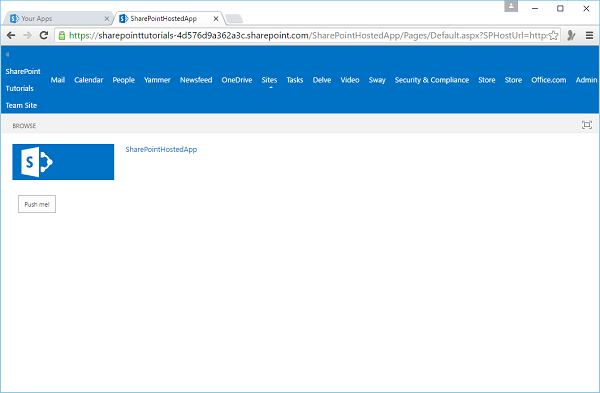Click the browser back arrow

click(x=11, y=36)
